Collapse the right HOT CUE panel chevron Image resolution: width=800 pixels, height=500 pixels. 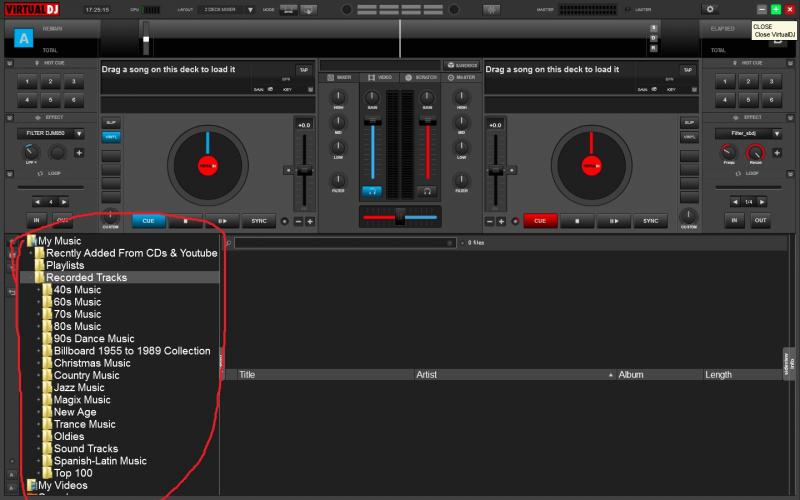[x=791, y=63]
